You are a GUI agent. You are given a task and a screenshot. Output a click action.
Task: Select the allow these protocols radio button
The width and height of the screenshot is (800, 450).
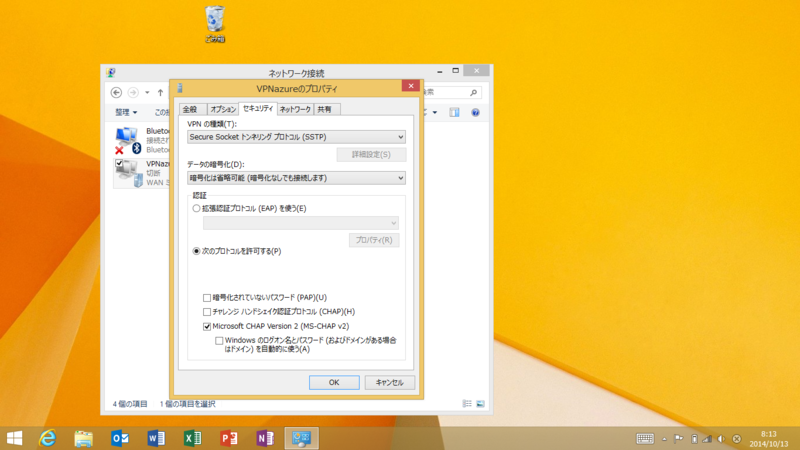point(196,251)
